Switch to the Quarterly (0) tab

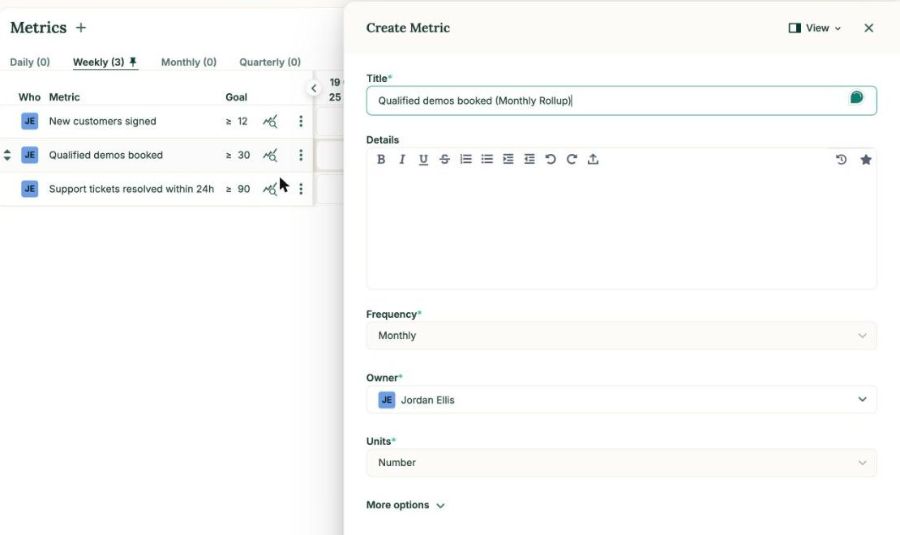270,62
